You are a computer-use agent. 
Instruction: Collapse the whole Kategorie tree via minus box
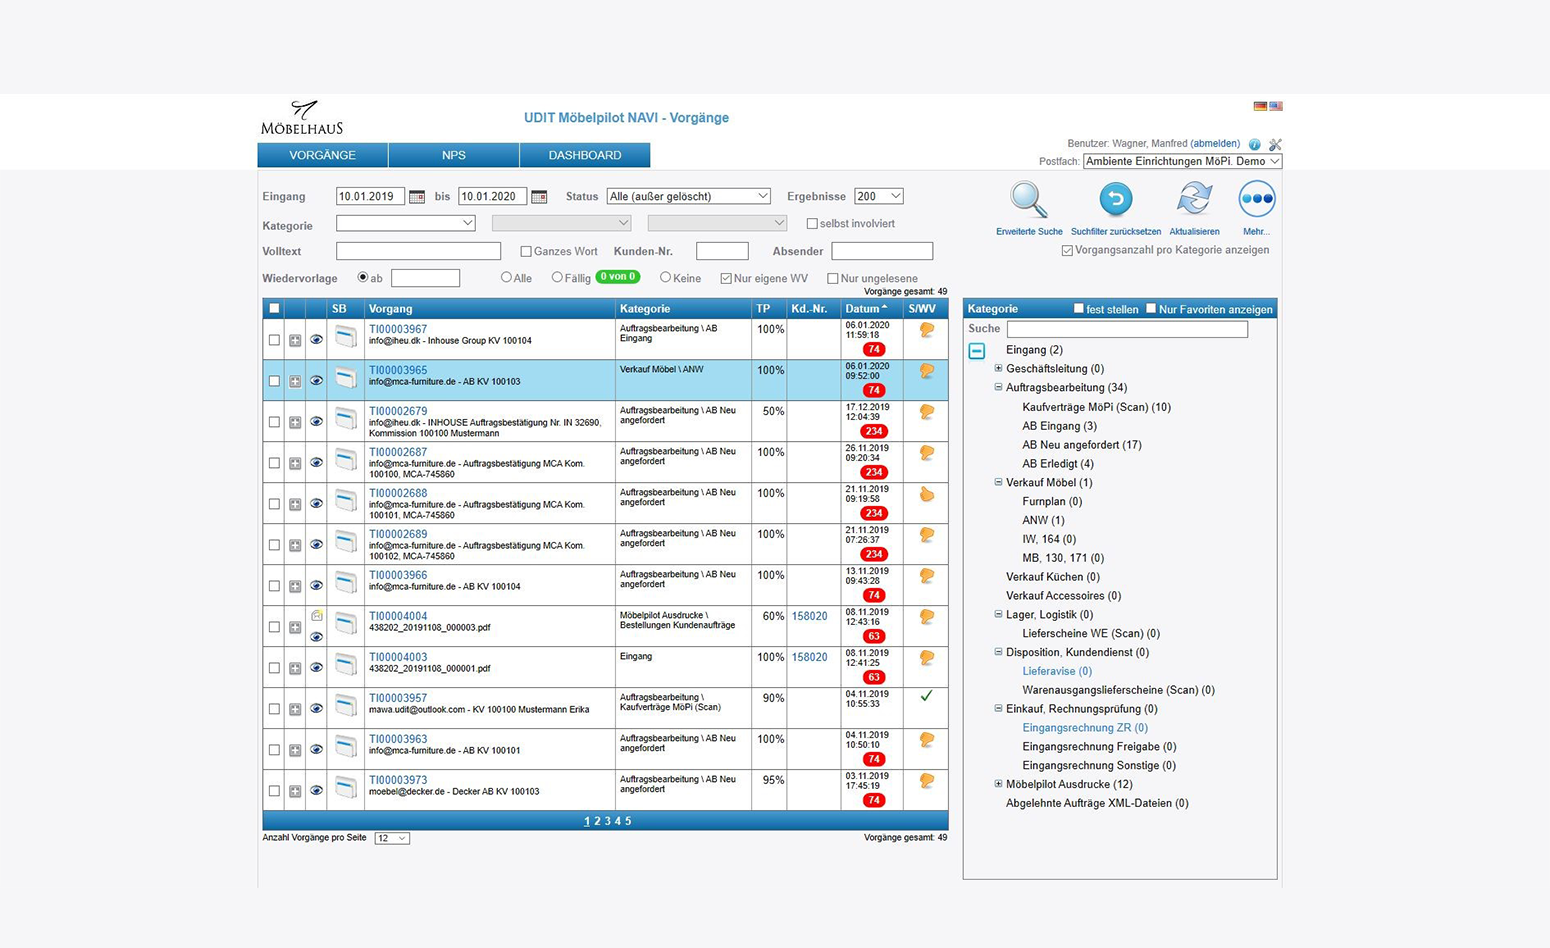tap(977, 351)
